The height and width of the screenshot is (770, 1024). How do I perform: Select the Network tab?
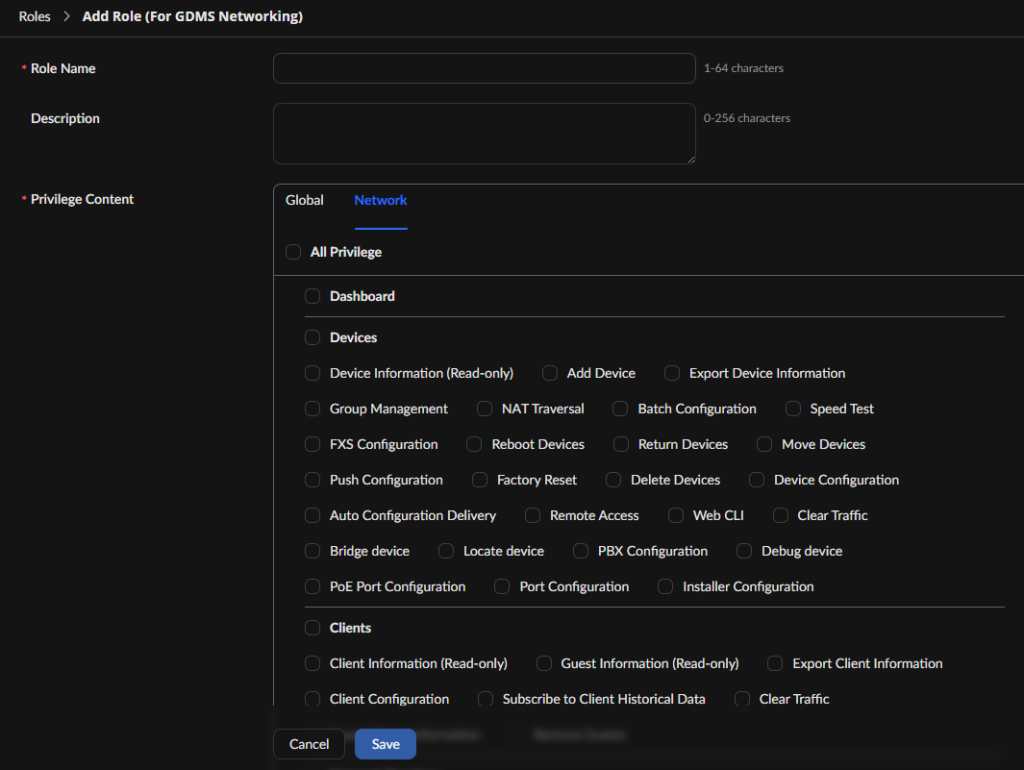coord(381,201)
